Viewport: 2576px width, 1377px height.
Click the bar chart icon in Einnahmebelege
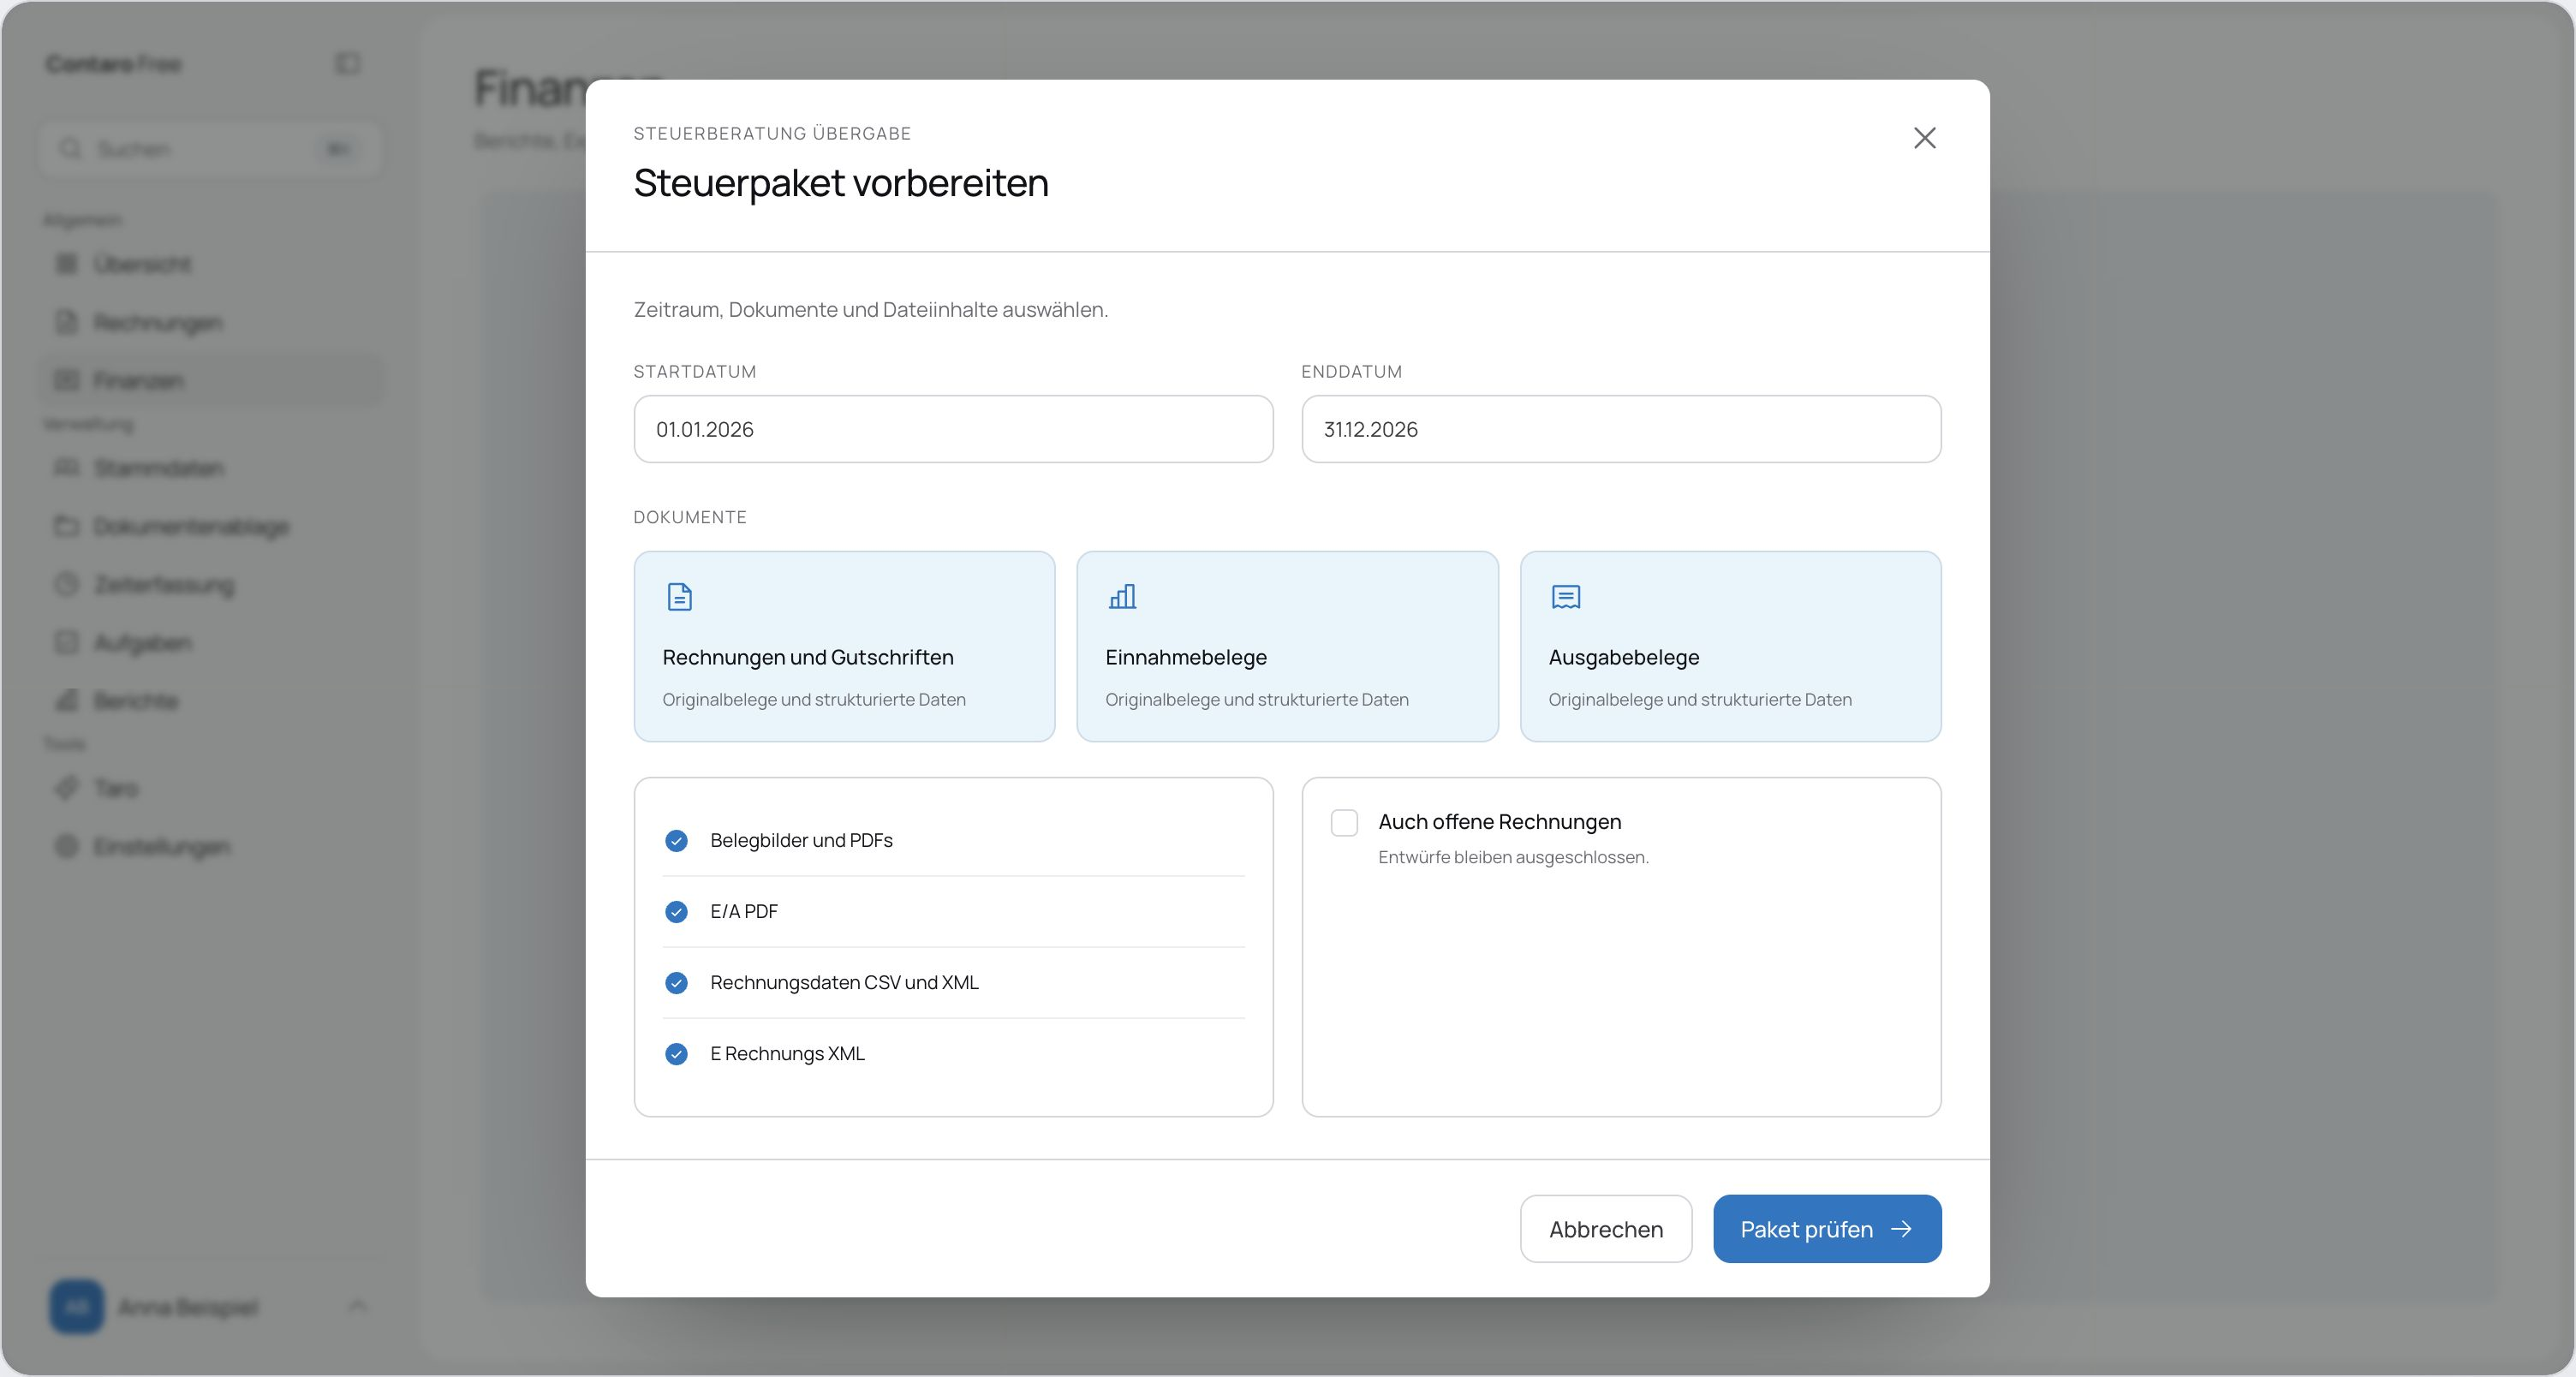(x=1122, y=597)
